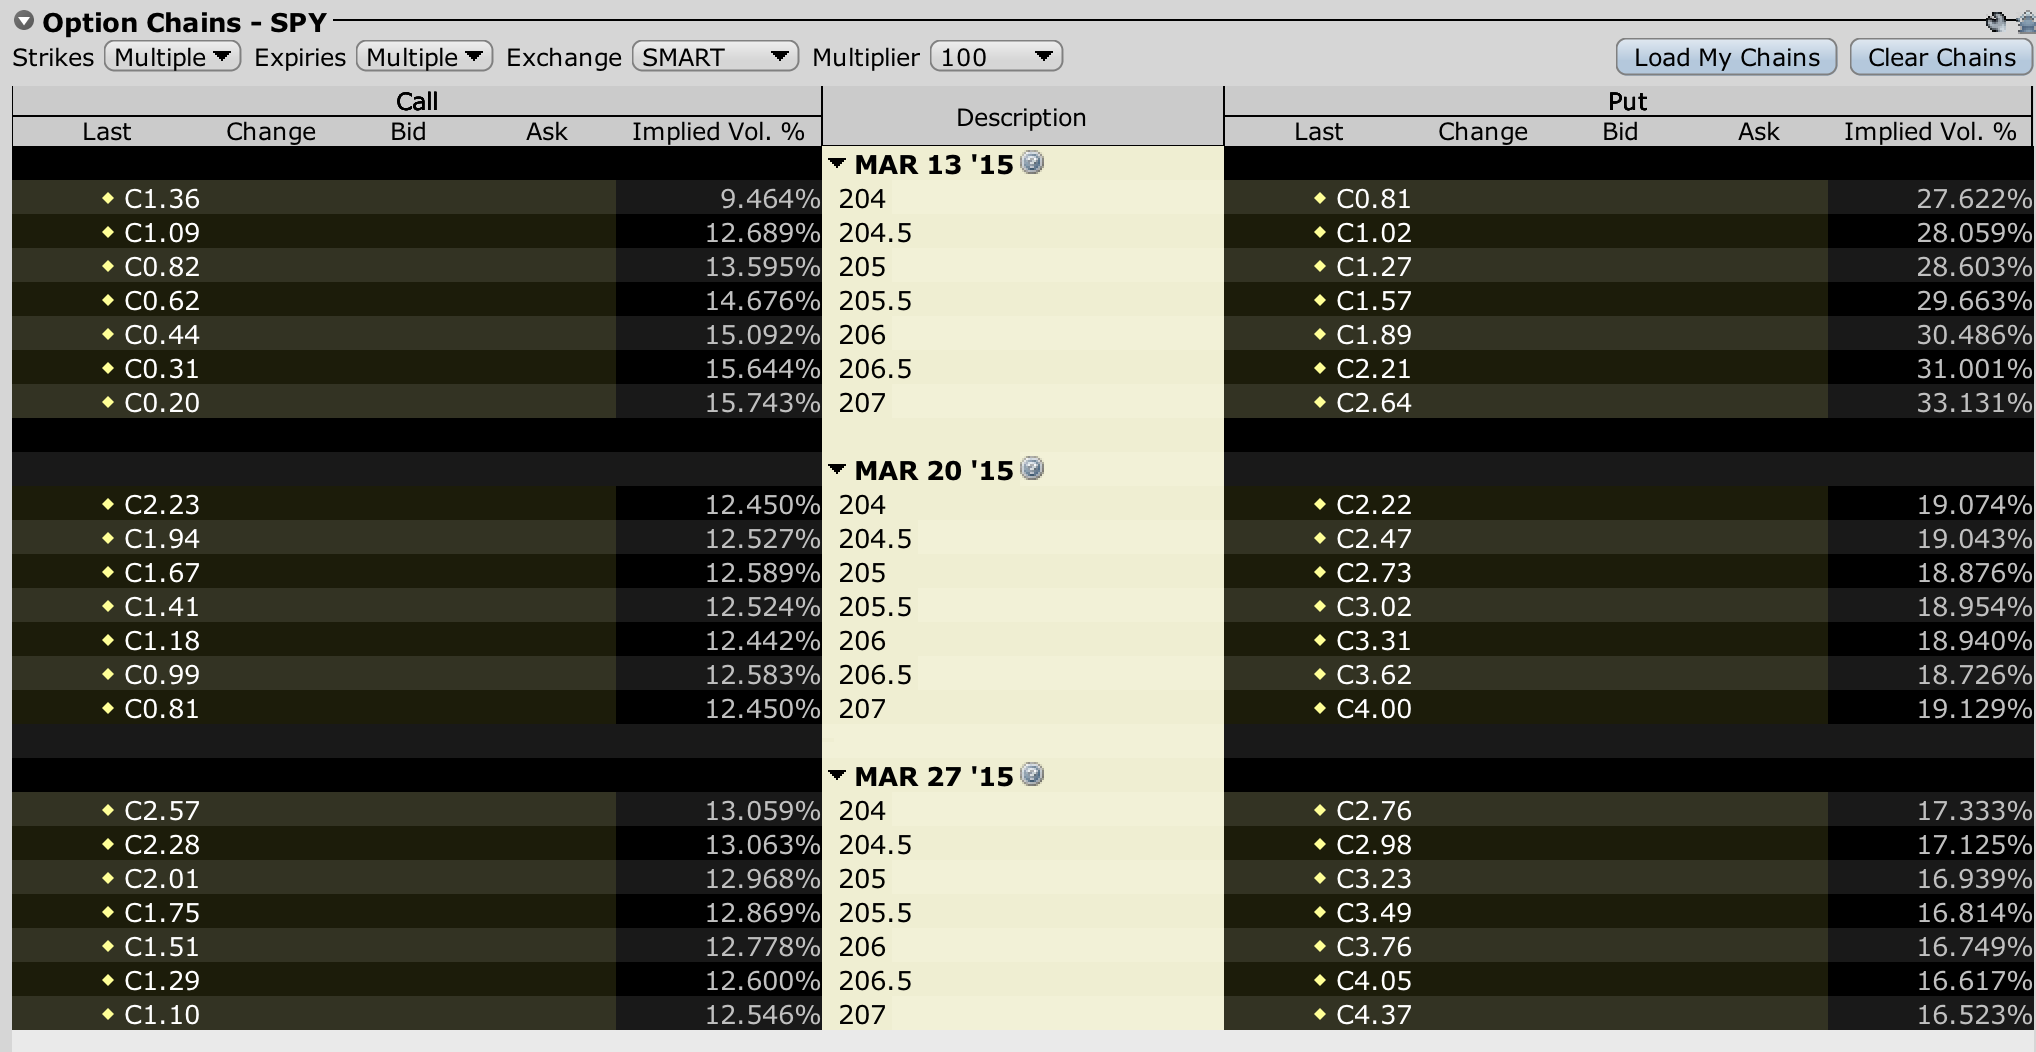
Task: Sort by the Put Last column header
Action: coord(1319,132)
